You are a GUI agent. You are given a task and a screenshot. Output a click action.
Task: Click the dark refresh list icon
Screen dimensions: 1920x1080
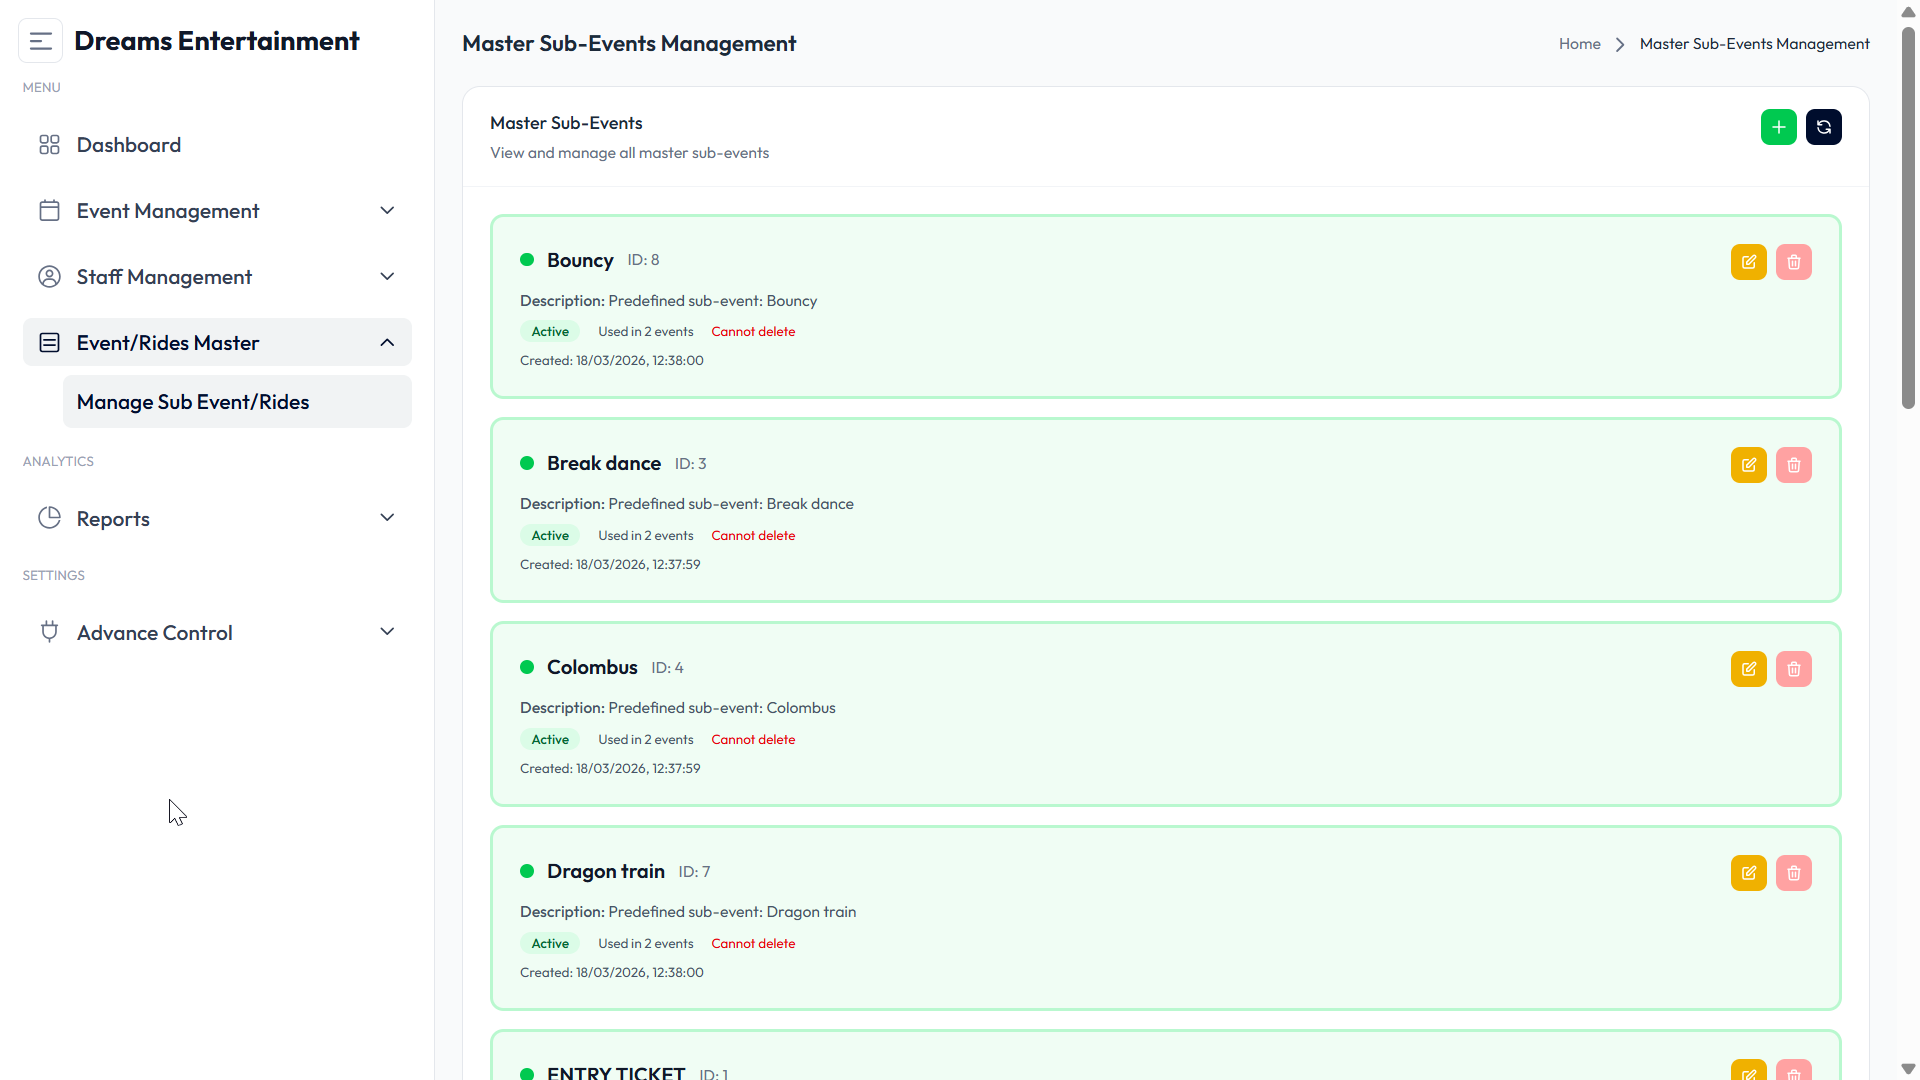pyautogui.click(x=1823, y=127)
